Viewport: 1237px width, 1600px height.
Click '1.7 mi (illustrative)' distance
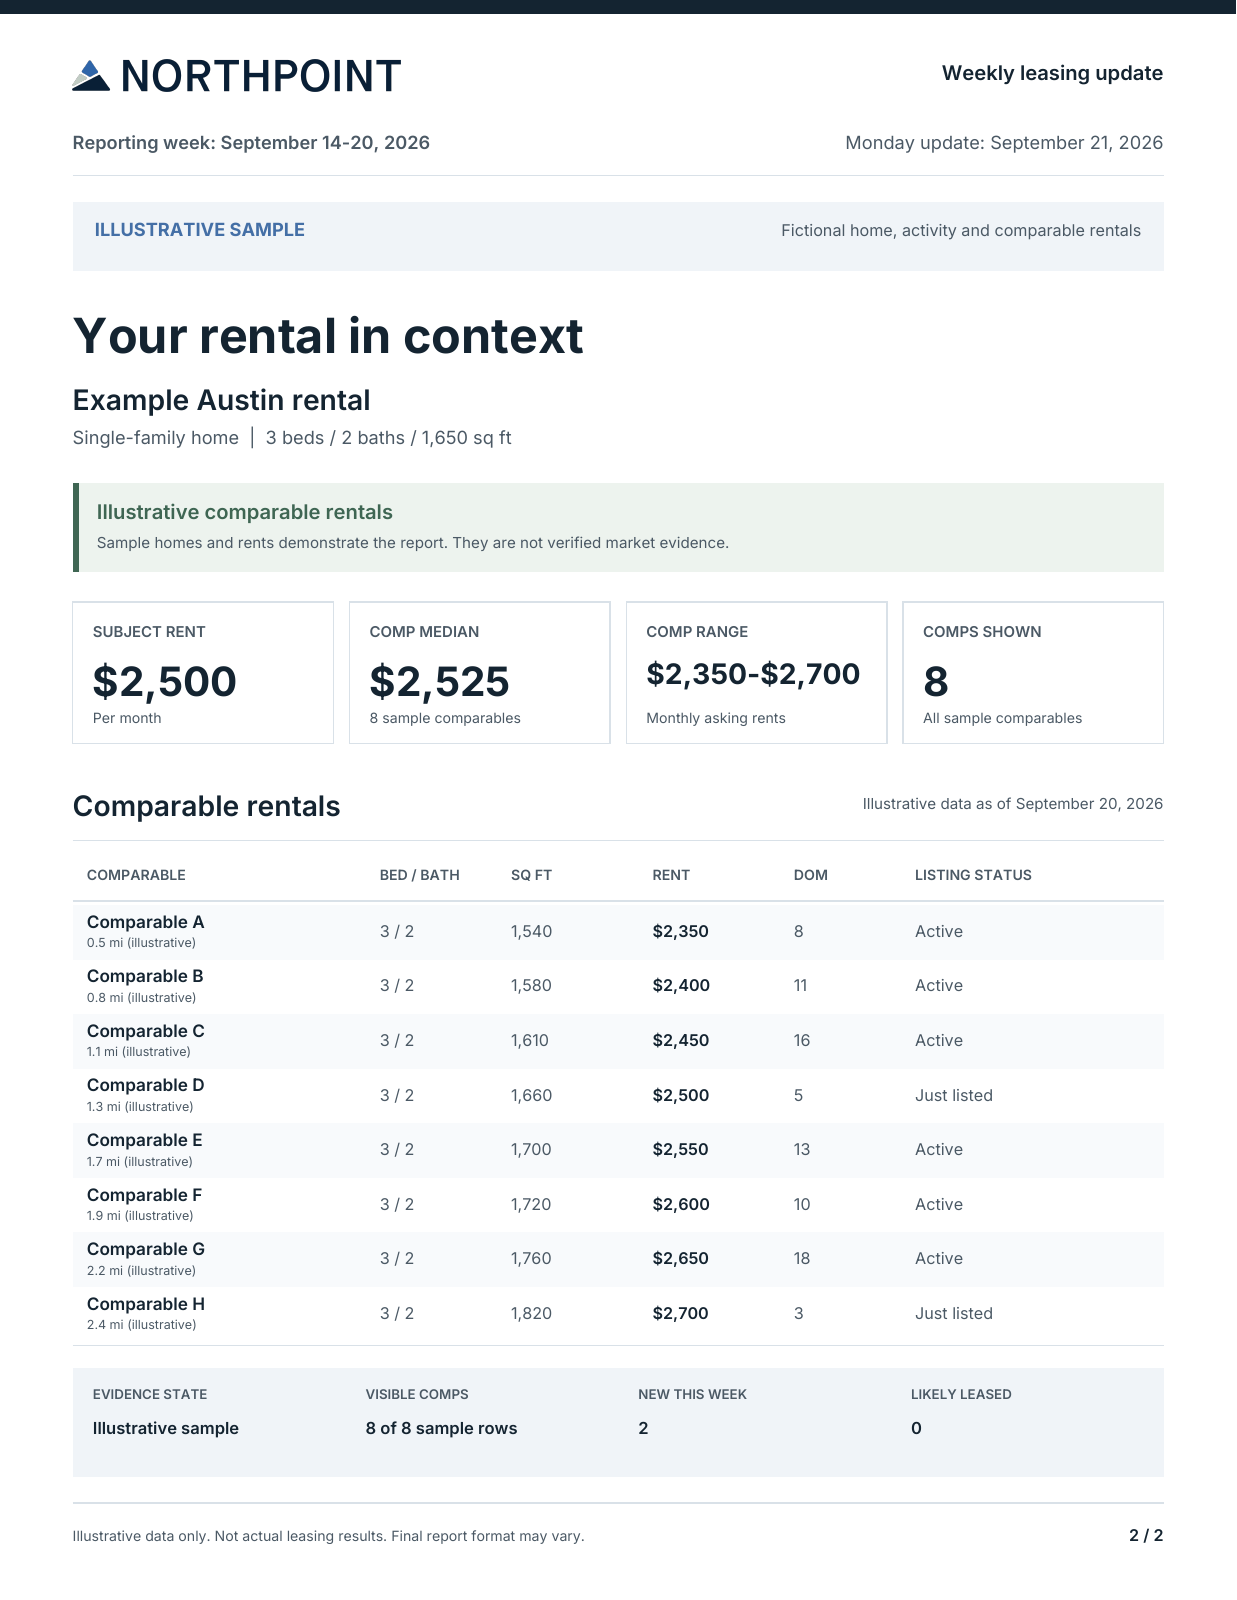coord(140,1162)
